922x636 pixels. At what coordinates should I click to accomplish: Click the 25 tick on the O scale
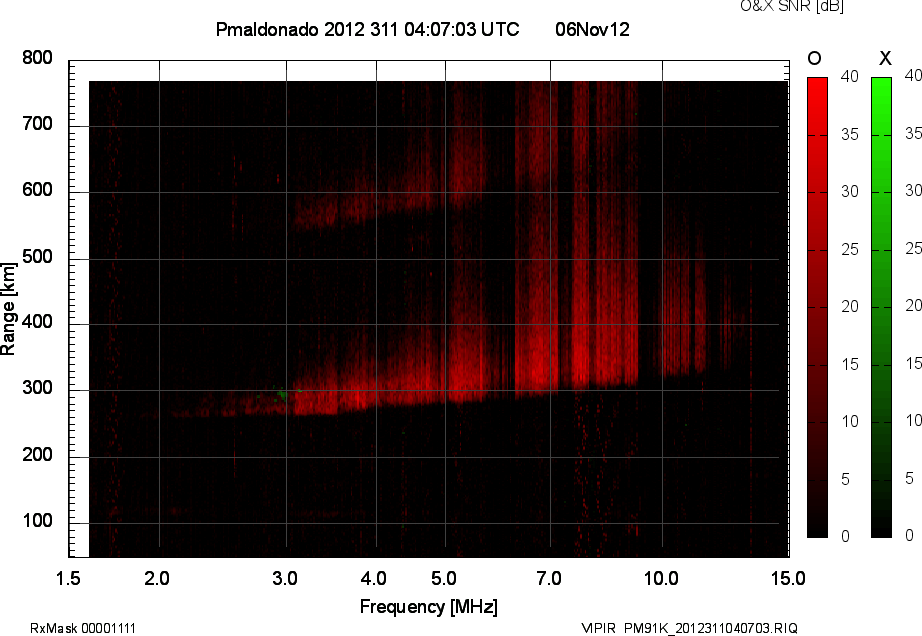(x=850, y=250)
